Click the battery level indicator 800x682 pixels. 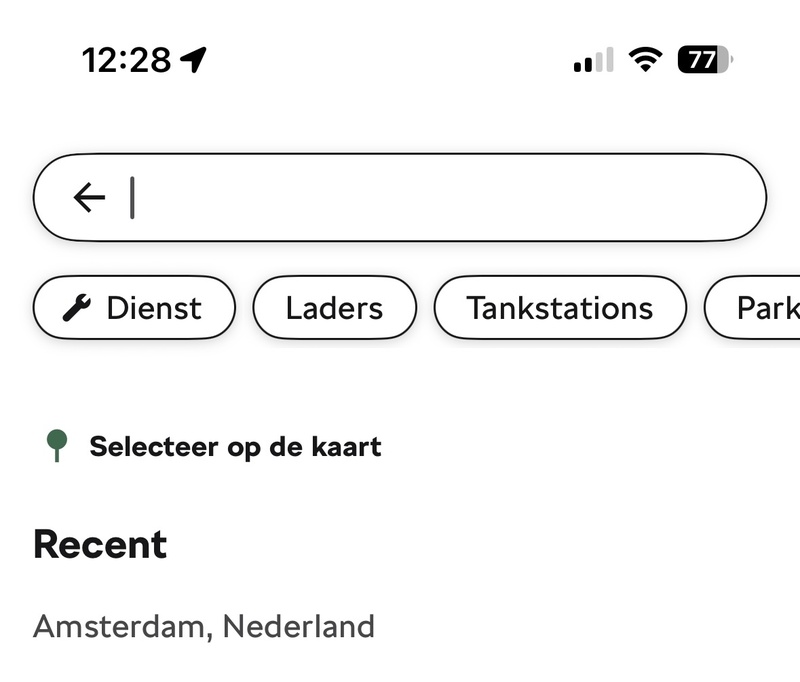[706, 60]
